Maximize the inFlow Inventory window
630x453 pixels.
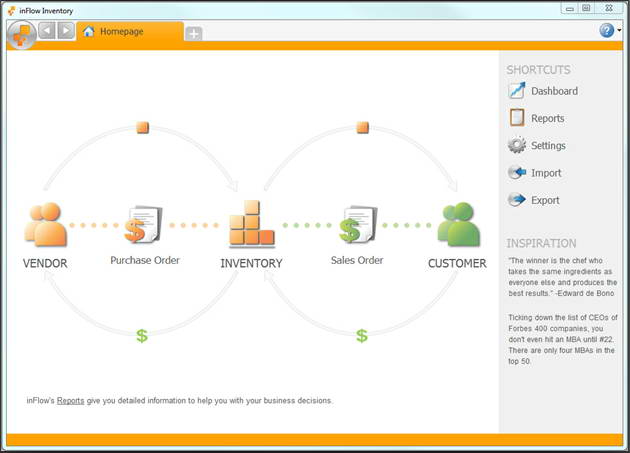[587, 8]
